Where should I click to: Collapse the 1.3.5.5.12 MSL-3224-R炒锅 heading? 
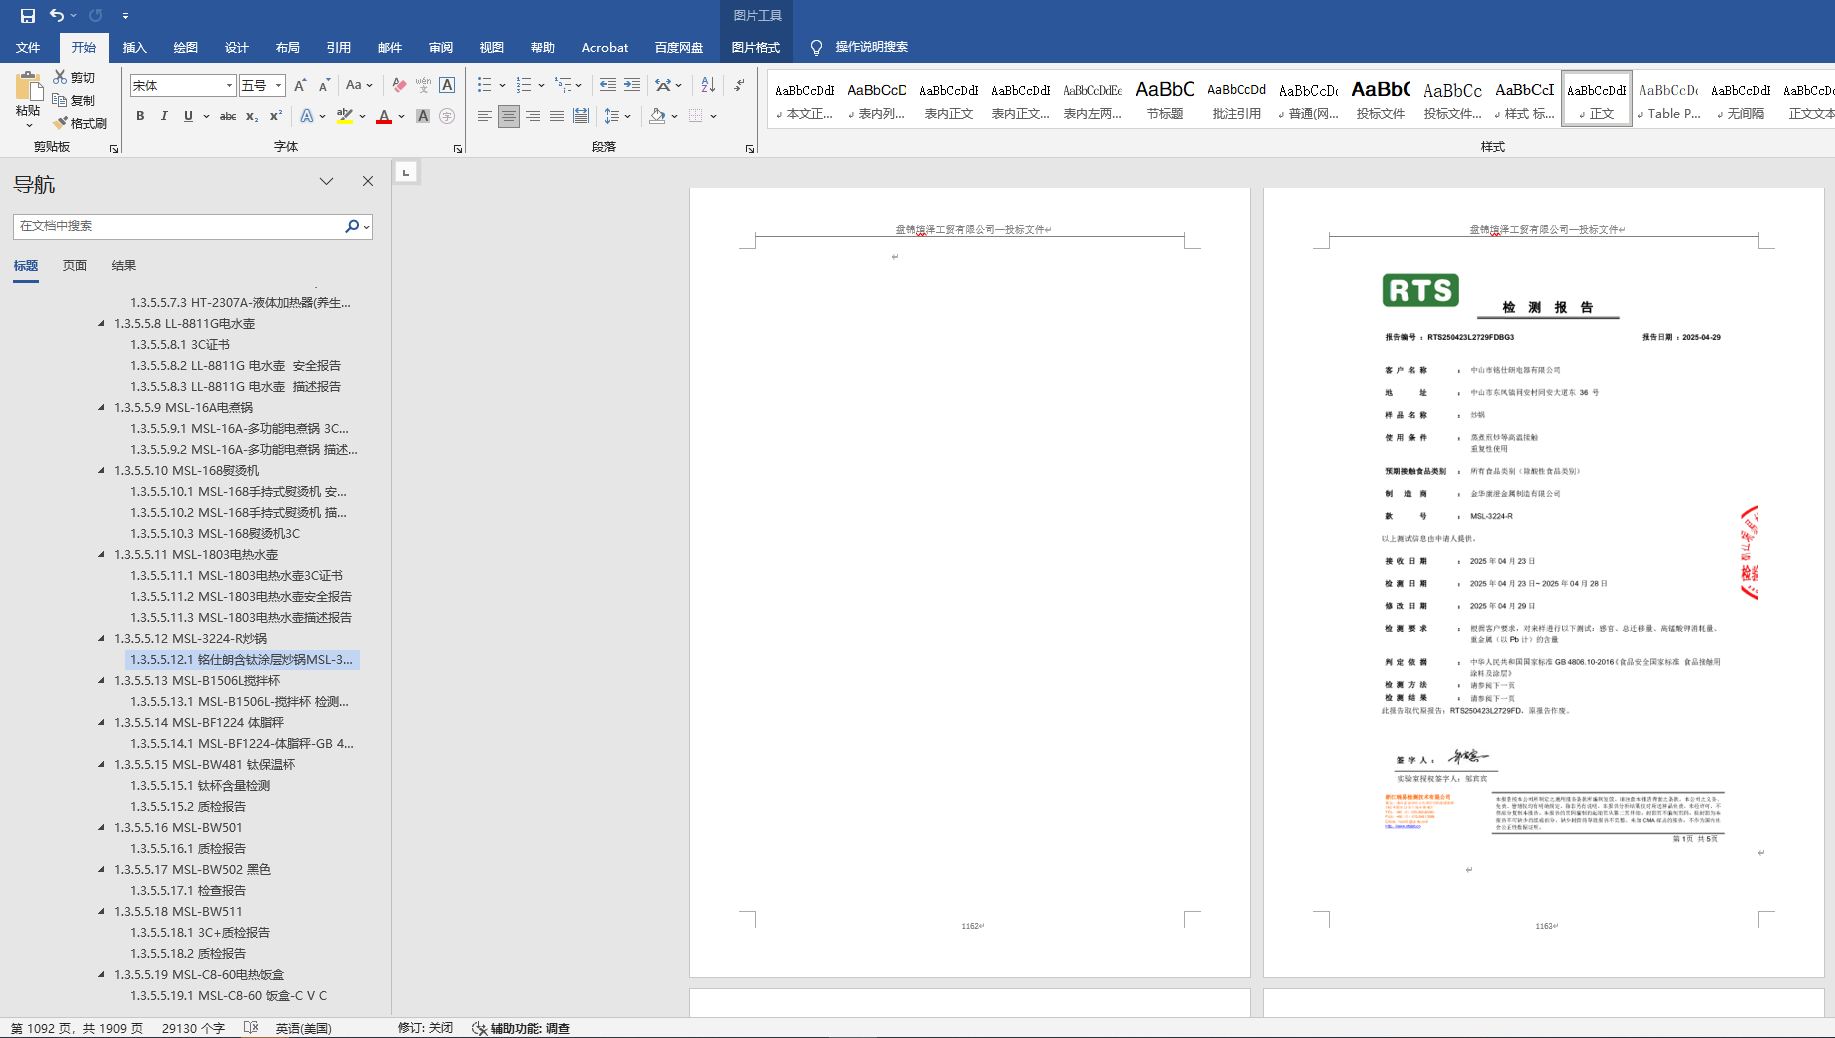pos(101,638)
